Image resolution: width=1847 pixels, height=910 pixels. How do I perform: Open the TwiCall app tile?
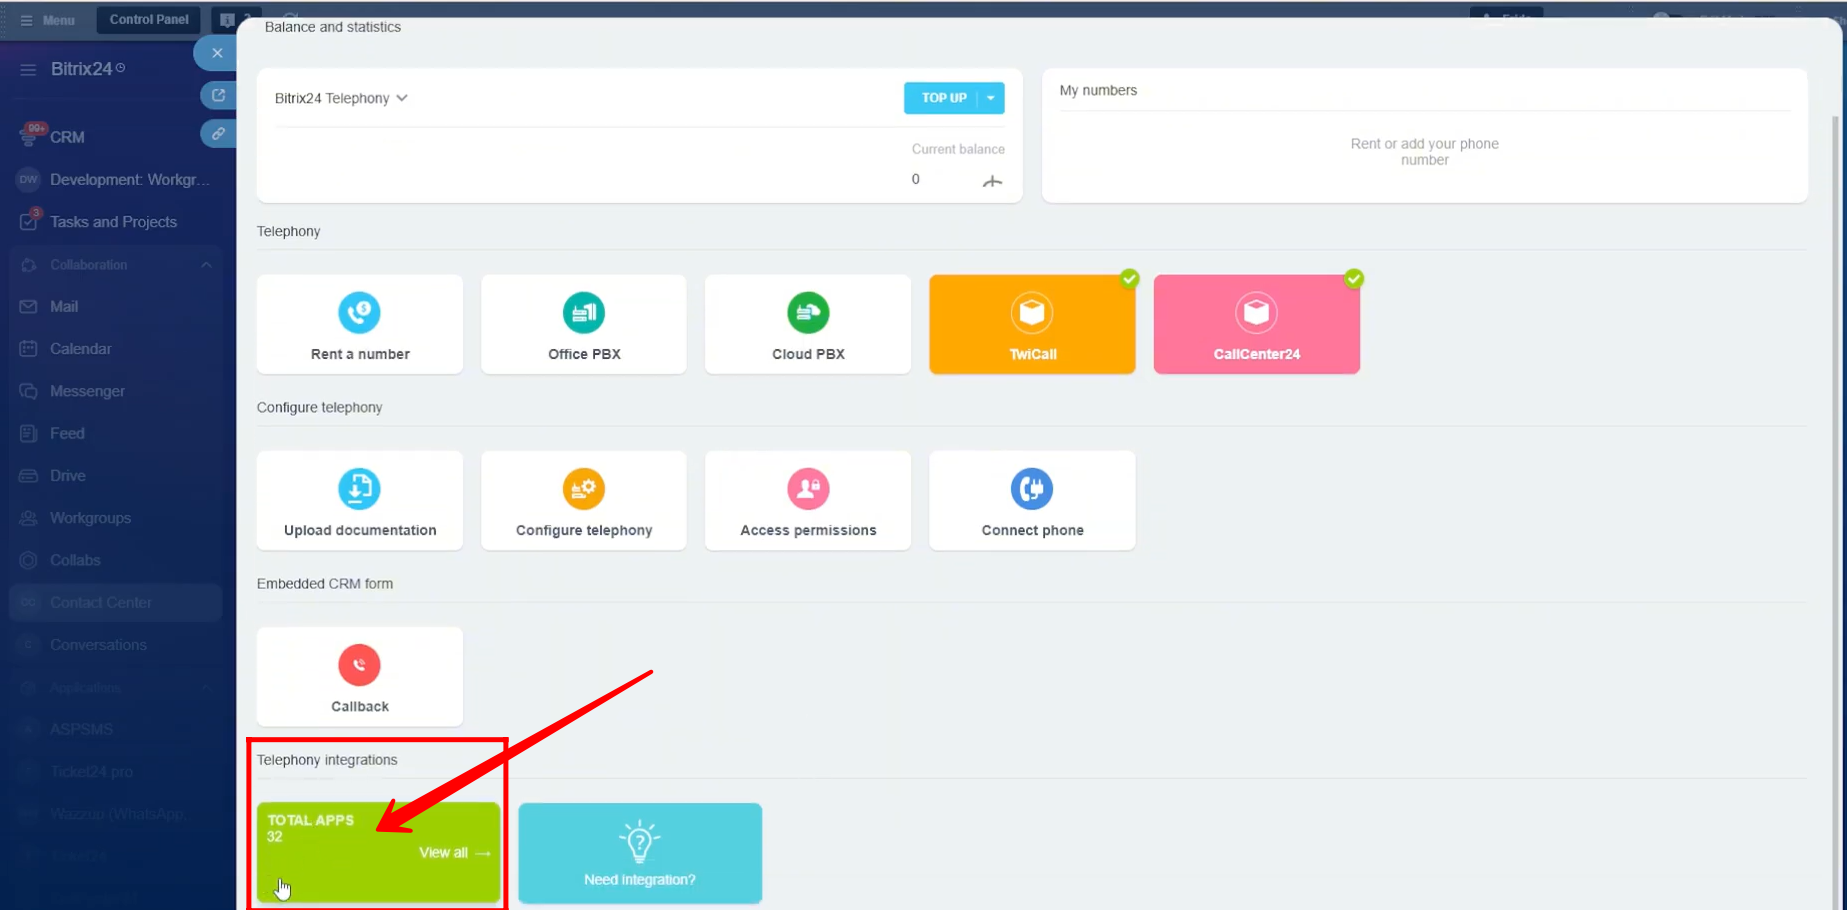(x=1032, y=324)
